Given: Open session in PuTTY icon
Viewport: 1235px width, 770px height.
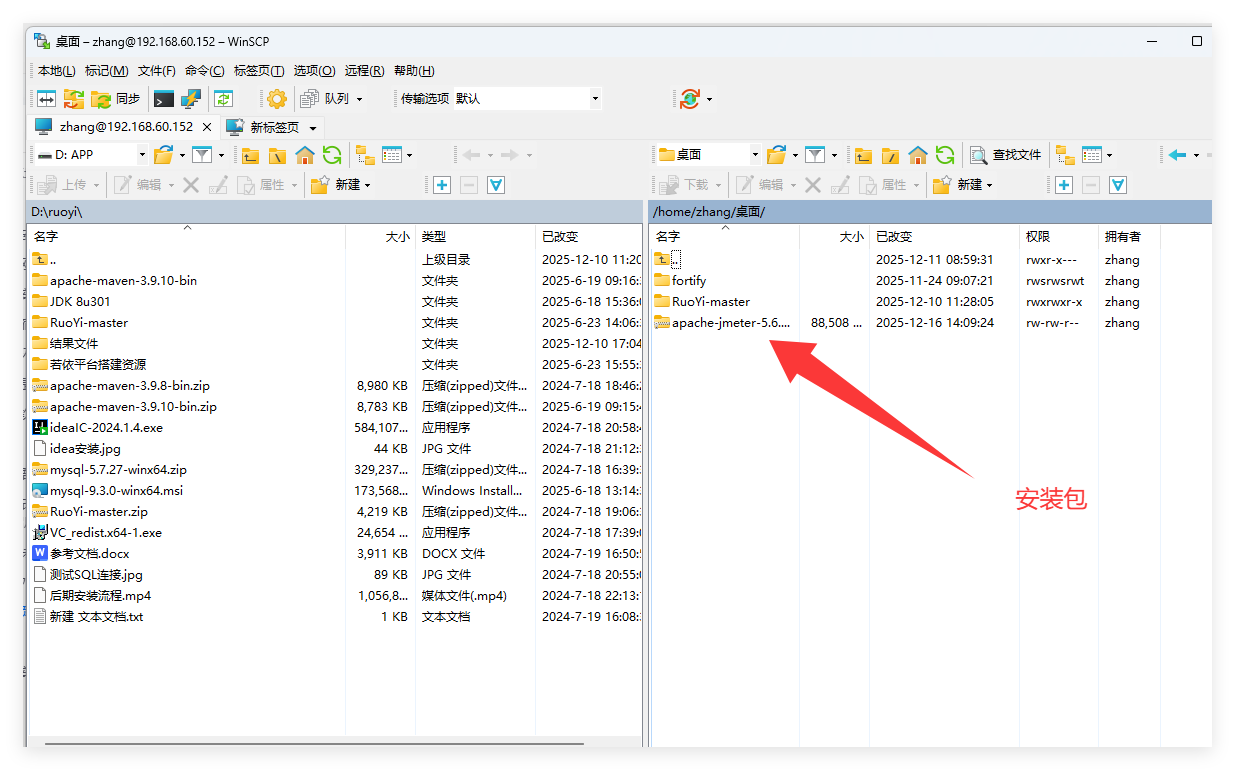Looking at the screenshot, I should point(191,99).
